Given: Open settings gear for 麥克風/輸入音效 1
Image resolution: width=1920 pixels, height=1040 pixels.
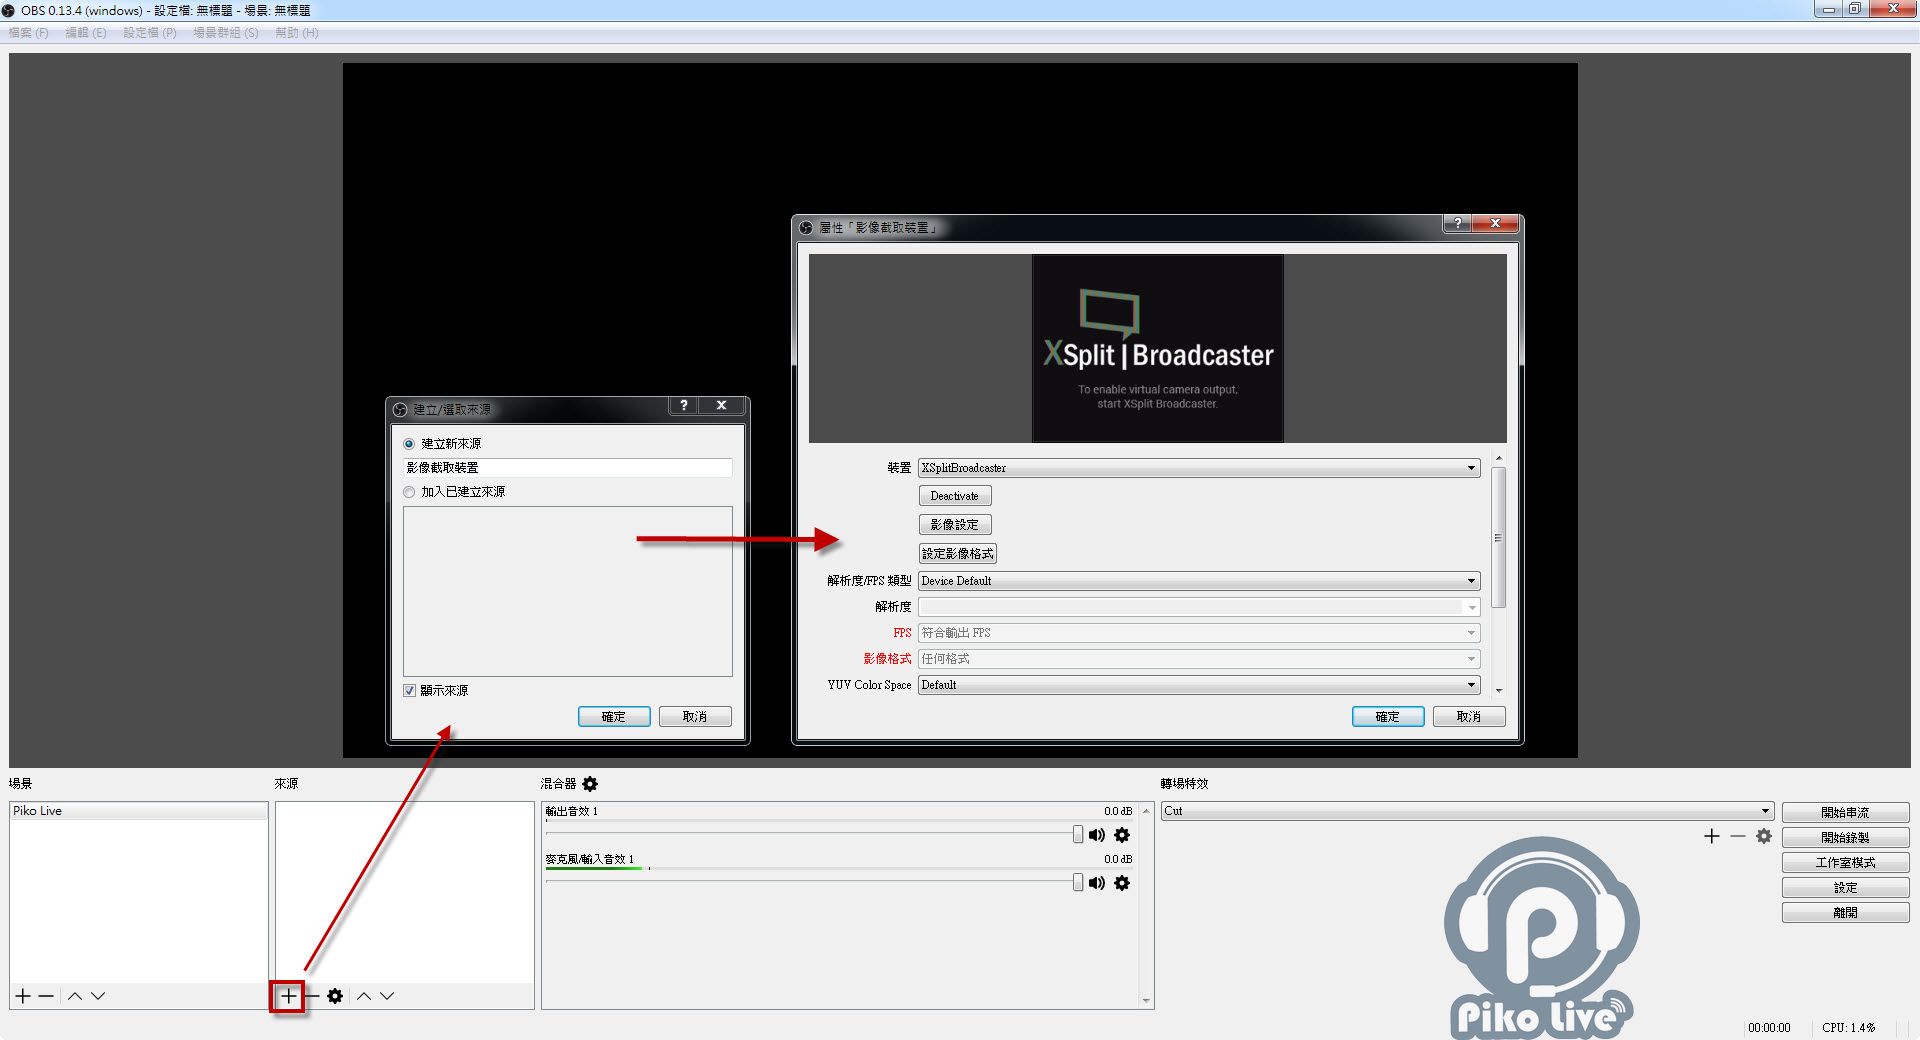Looking at the screenshot, I should tap(1122, 883).
